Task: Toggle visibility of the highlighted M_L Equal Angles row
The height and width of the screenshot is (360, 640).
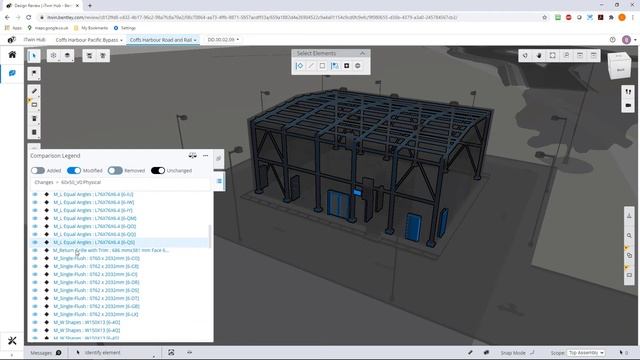Action: point(35,242)
